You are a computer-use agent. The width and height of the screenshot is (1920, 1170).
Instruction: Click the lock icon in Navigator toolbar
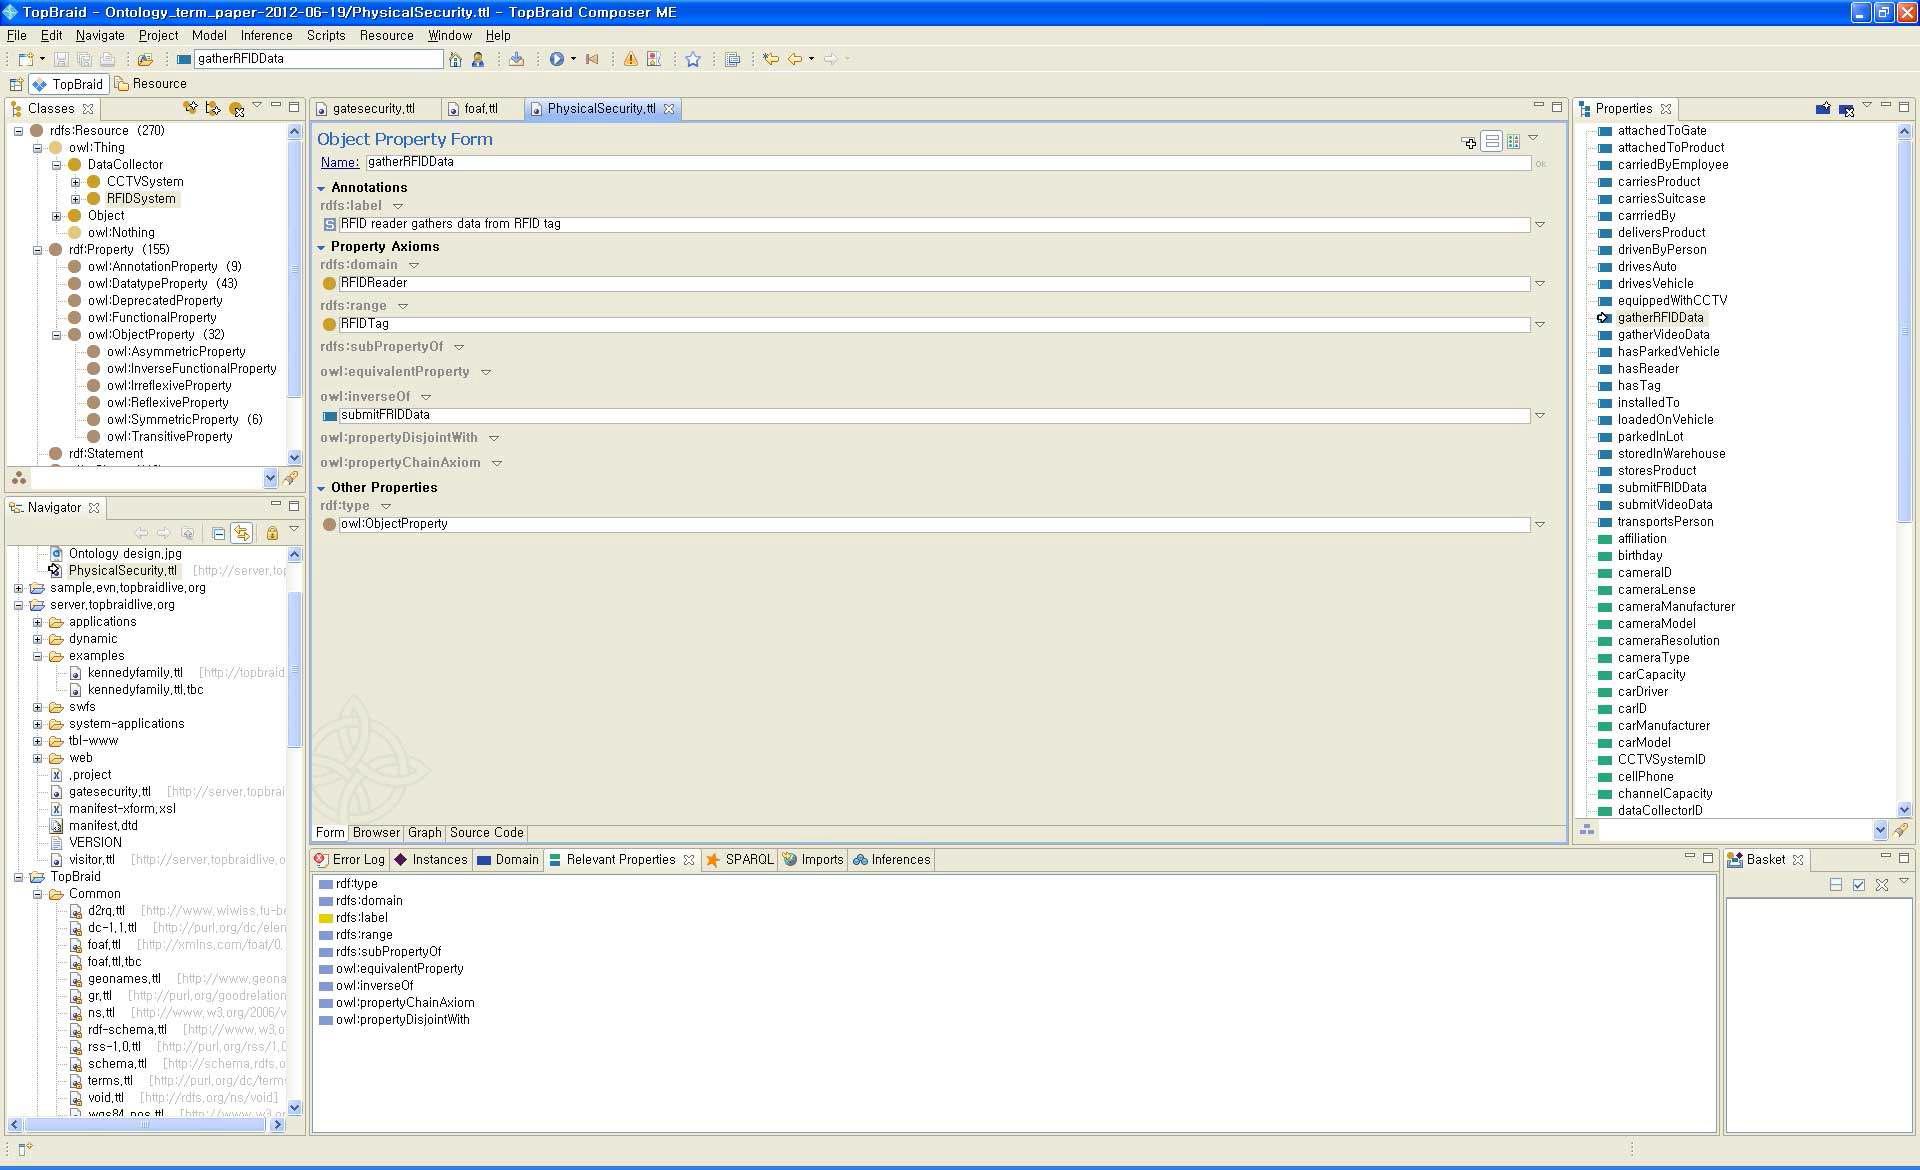pyautogui.click(x=272, y=533)
